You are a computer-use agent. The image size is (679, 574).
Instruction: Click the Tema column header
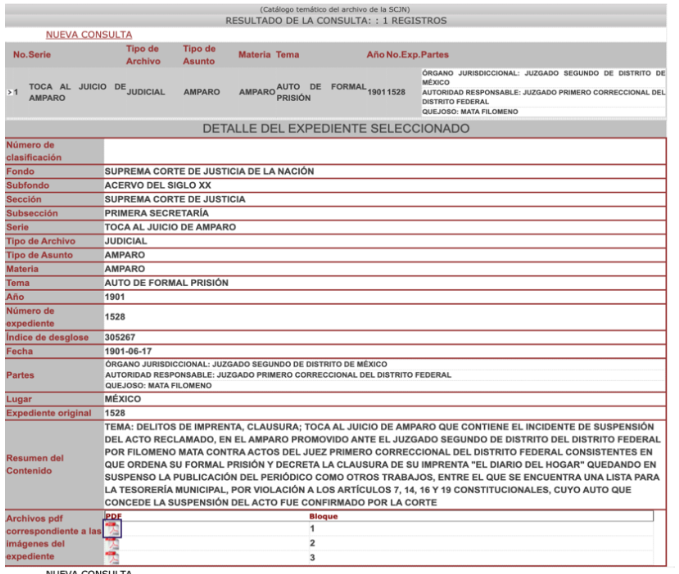tap(287, 54)
